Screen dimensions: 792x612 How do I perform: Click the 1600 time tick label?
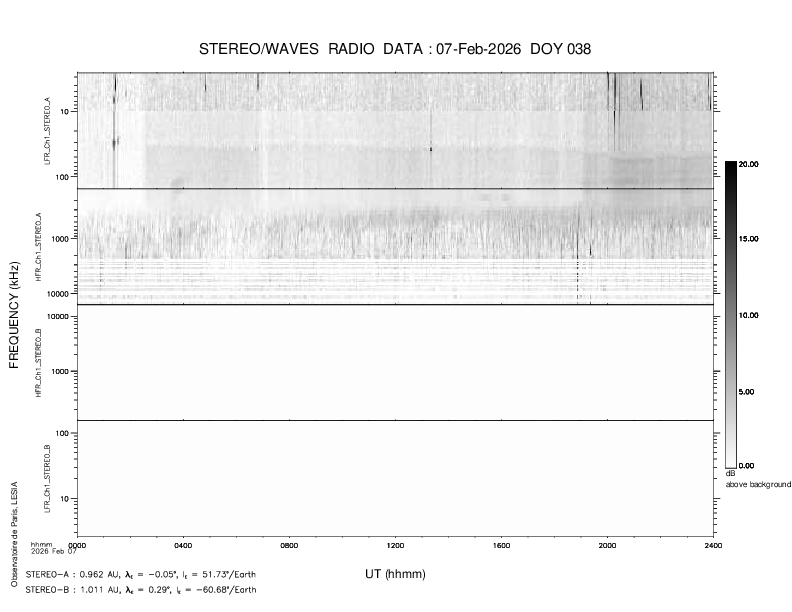tap(501, 545)
